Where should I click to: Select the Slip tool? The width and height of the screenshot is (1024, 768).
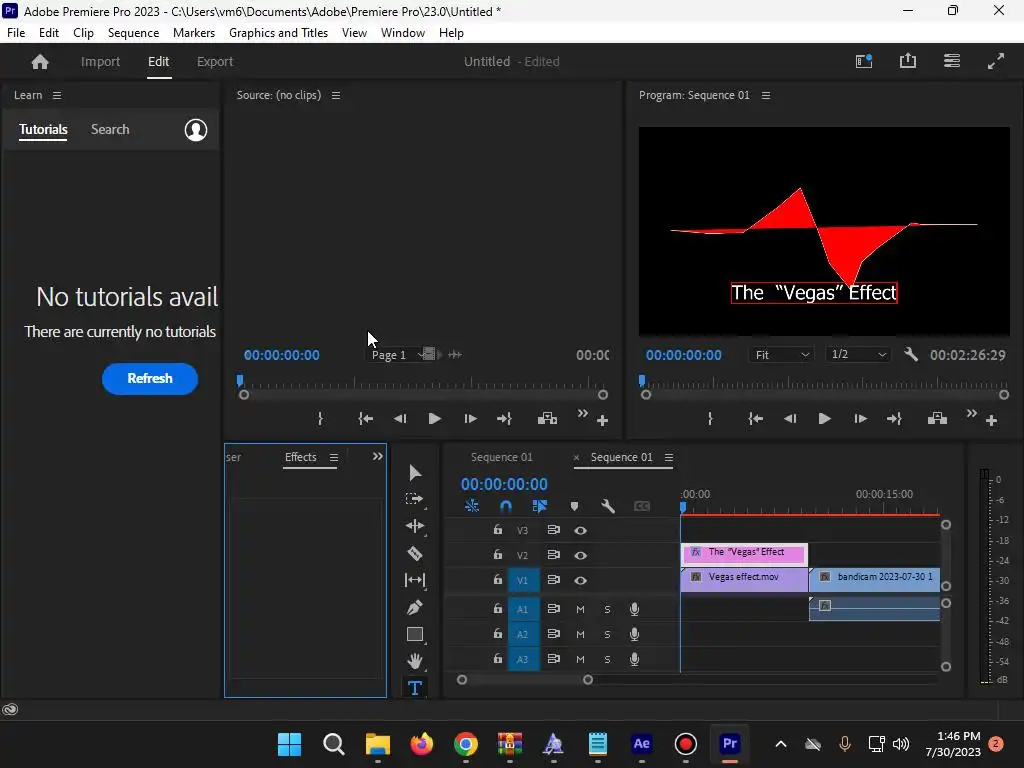[415, 580]
